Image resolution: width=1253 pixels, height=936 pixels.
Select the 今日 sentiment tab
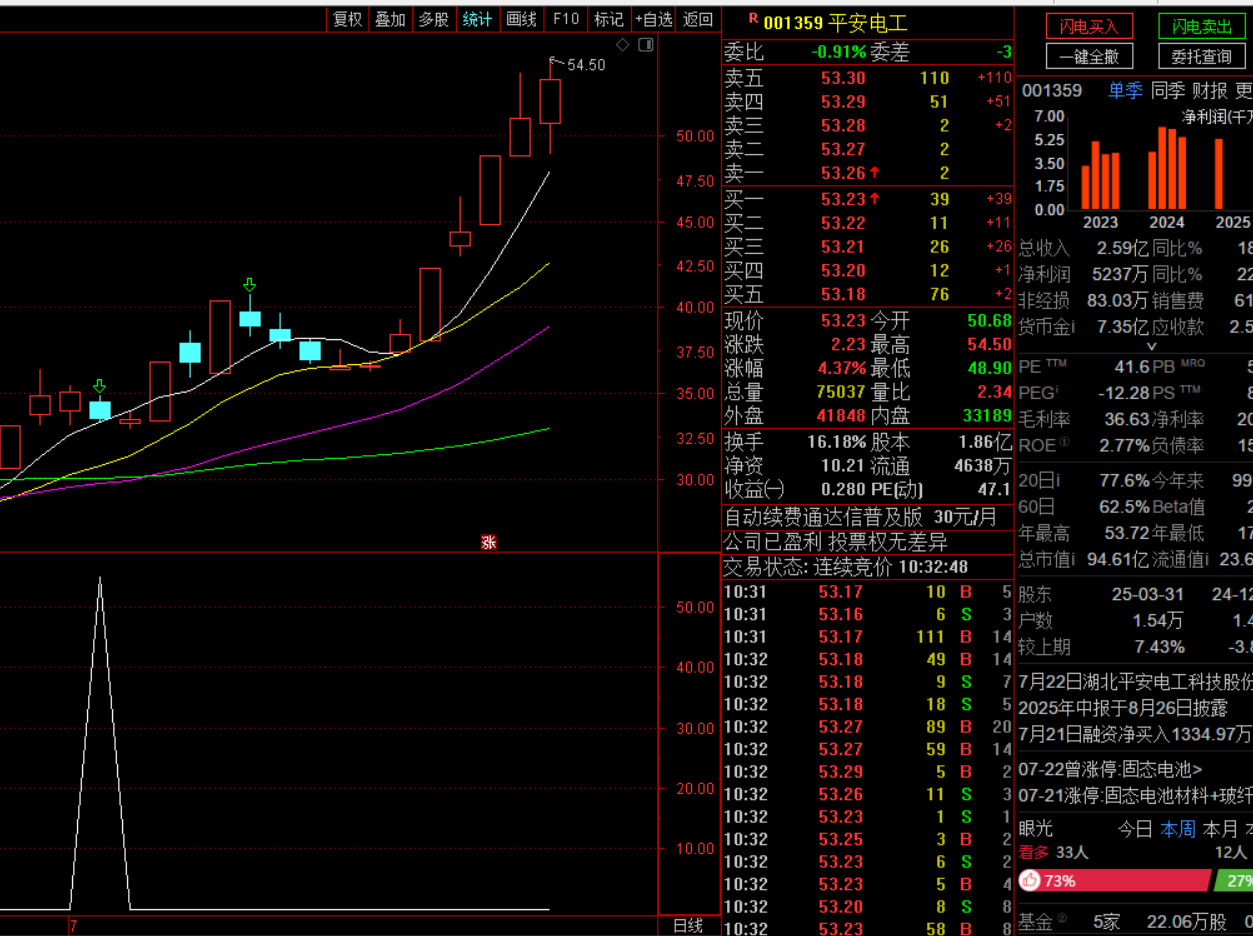1135,829
